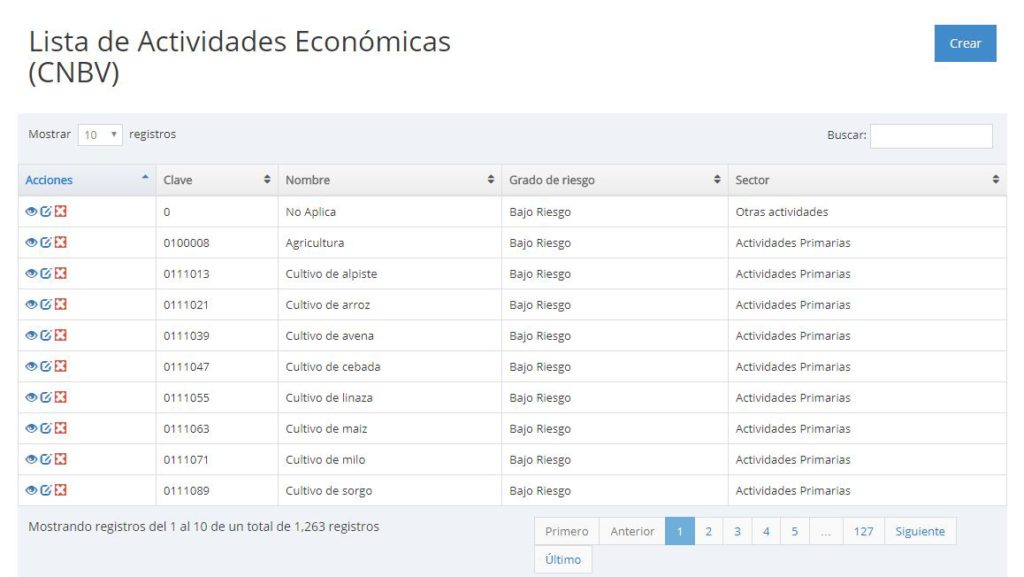
Task: View Cultivo de milo record
Action: click(x=31, y=459)
